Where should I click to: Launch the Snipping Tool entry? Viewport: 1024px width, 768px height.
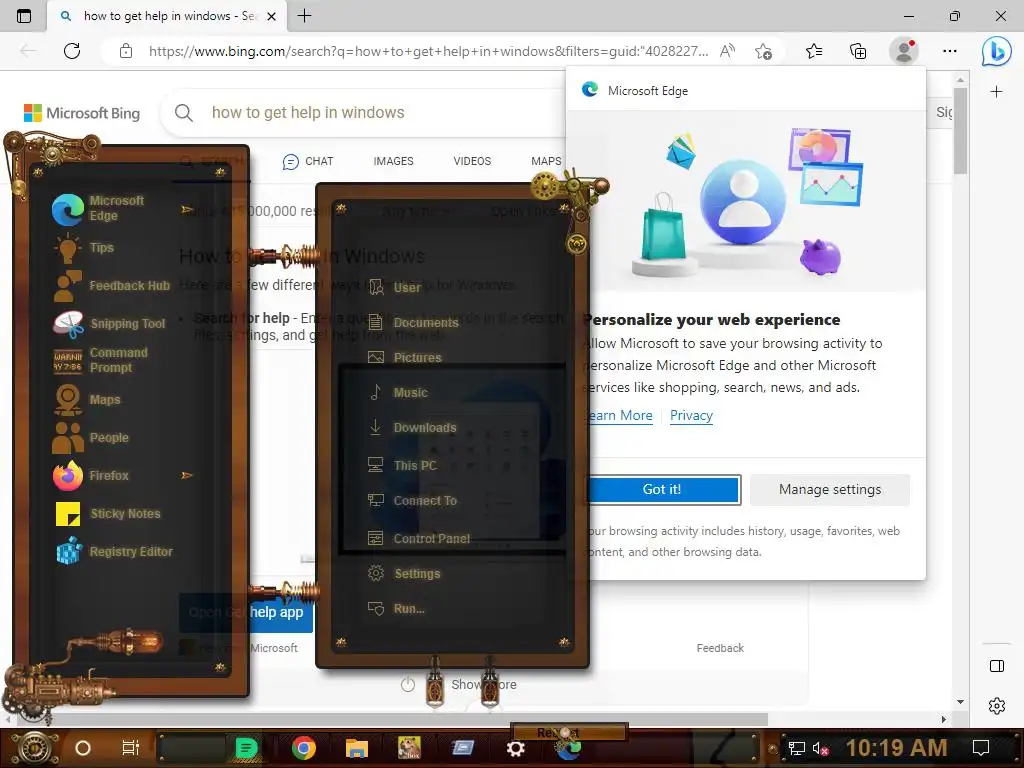click(110, 324)
